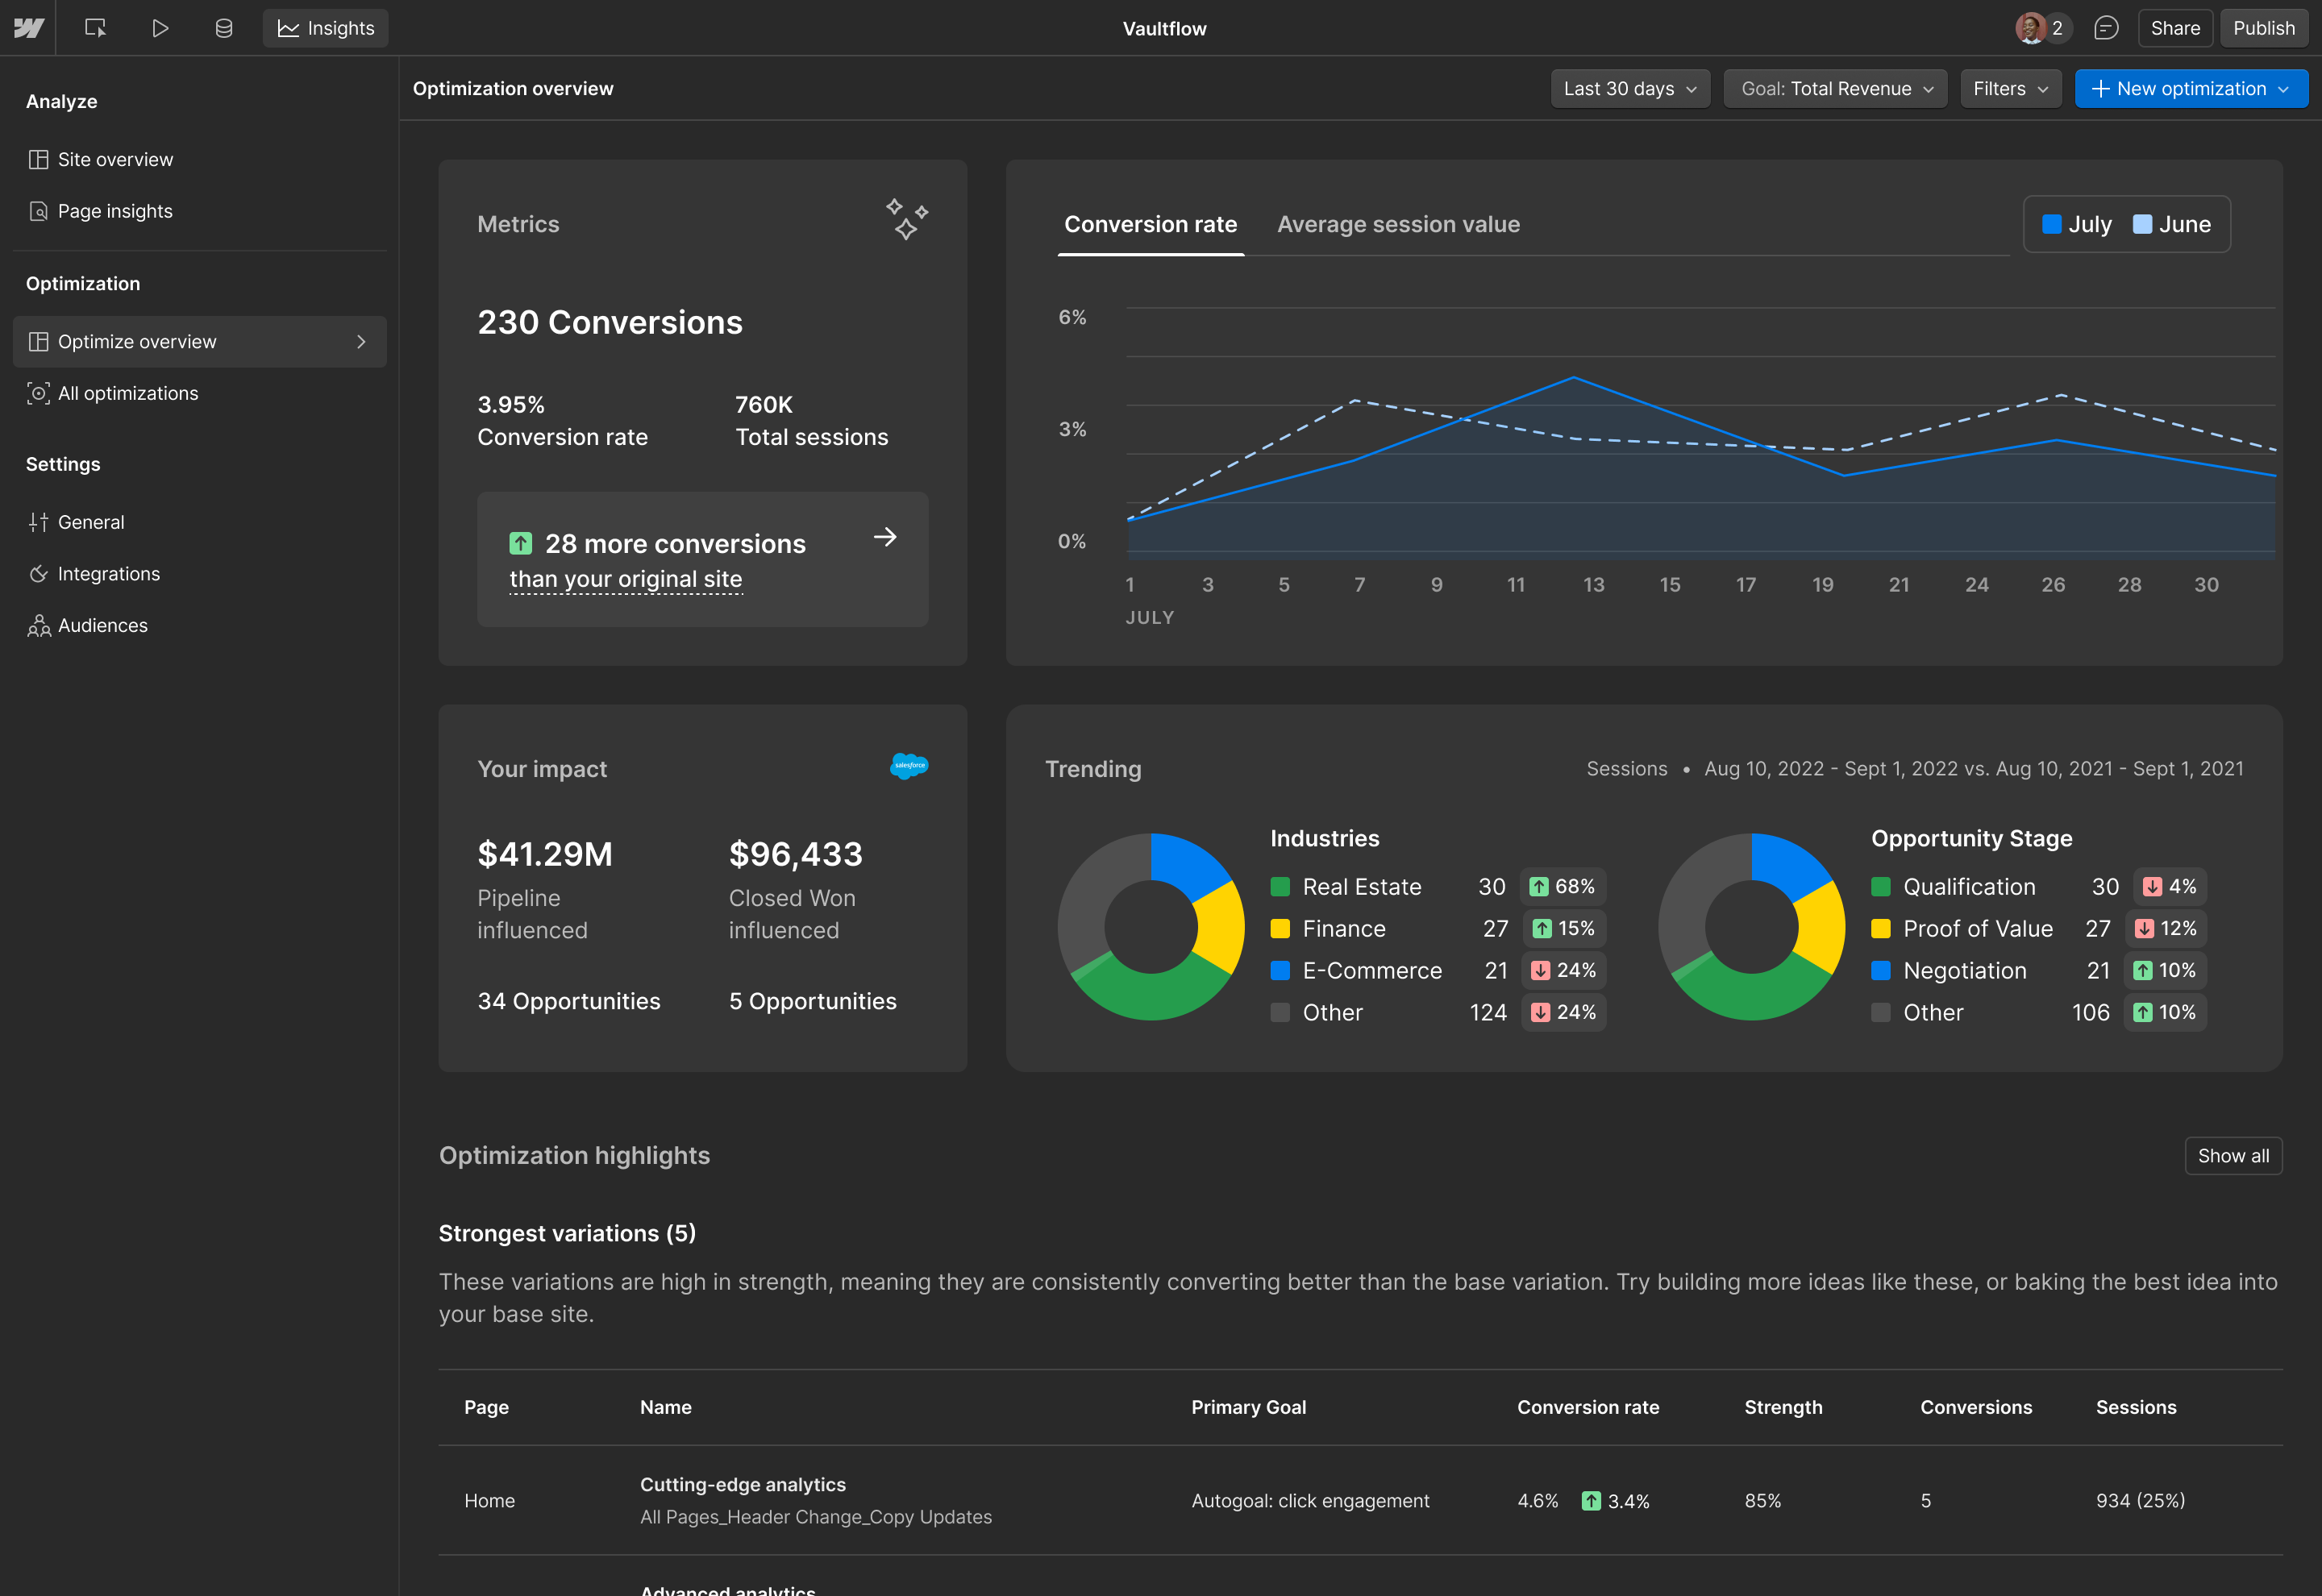2322x1596 pixels.
Task: Select the Designer cursor tool icon
Action: click(95, 28)
